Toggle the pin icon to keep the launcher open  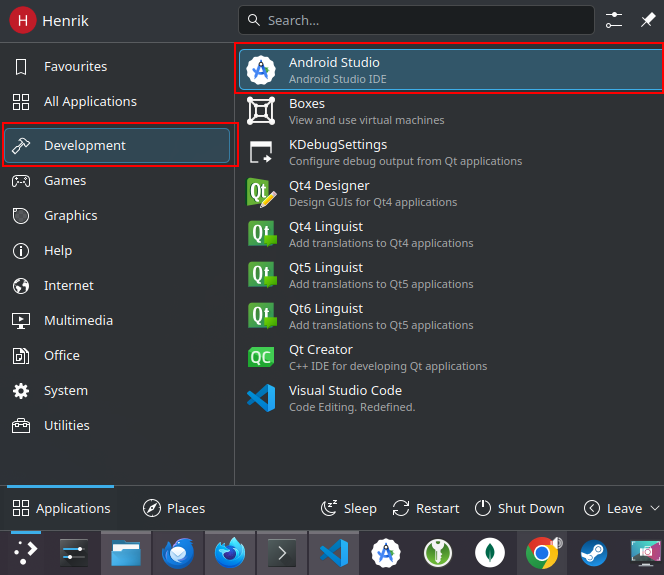[x=648, y=20]
